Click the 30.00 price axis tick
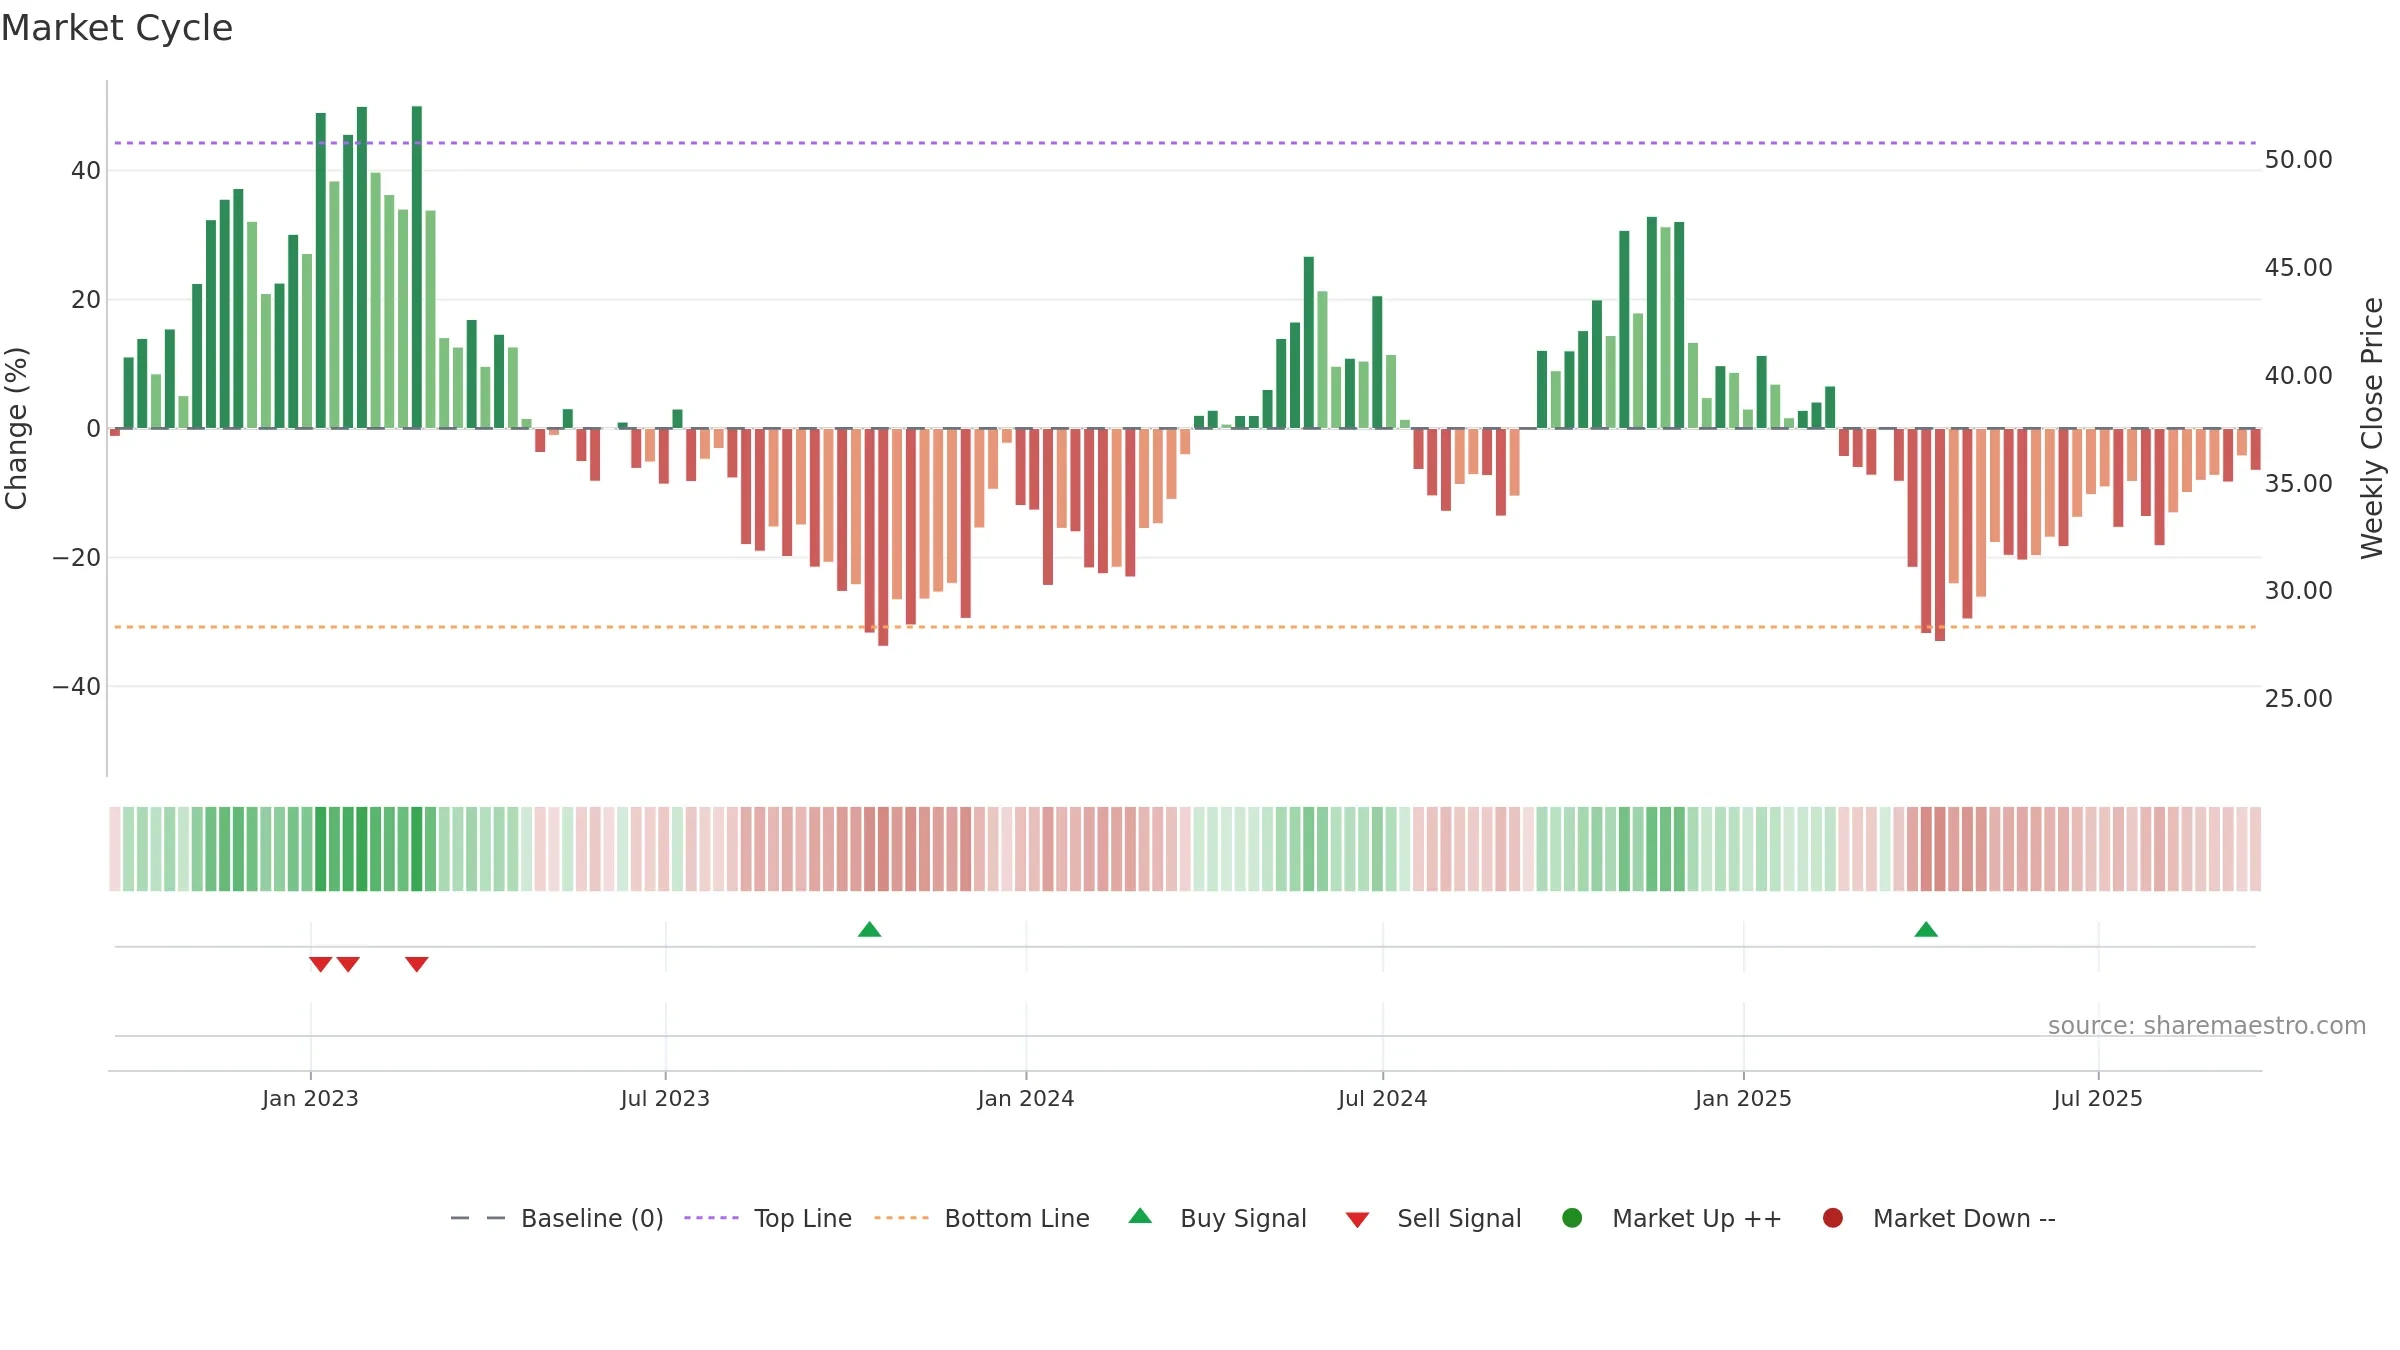Image resolution: width=2400 pixels, height=1350 pixels. pyautogui.click(x=2298, y=590)
